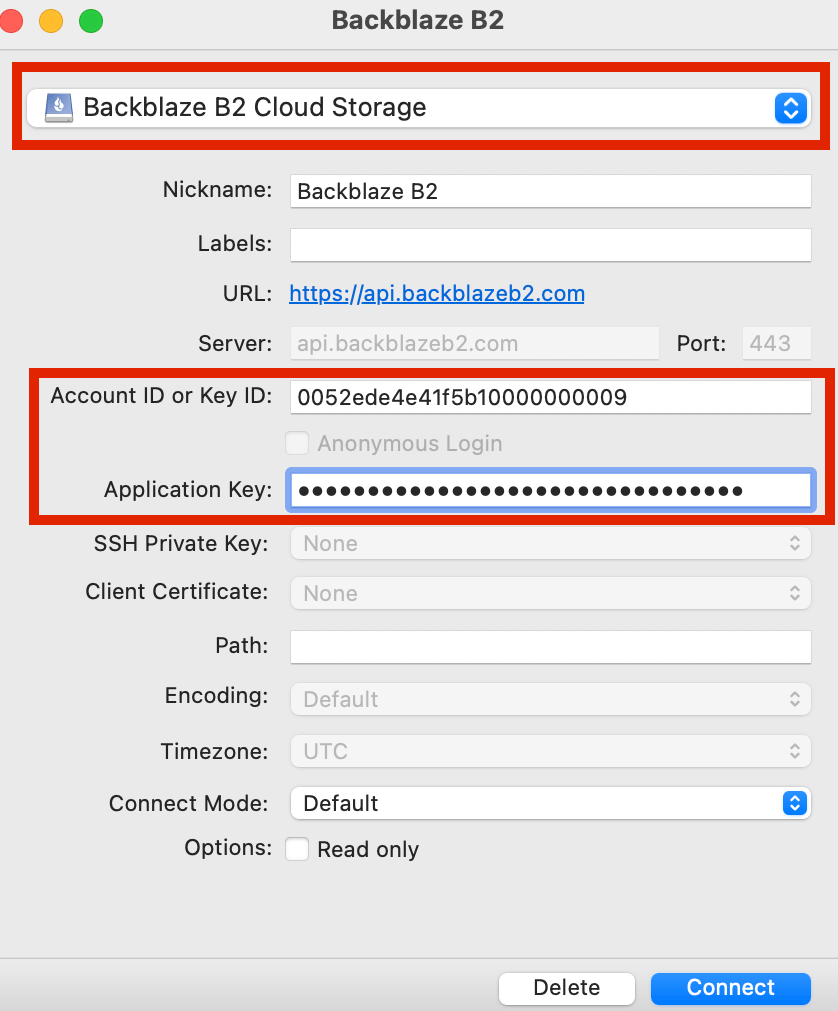Screen dimensions: 838x1011
Task: Open the SSH Private Key dropdown
Action: point(550,543)
